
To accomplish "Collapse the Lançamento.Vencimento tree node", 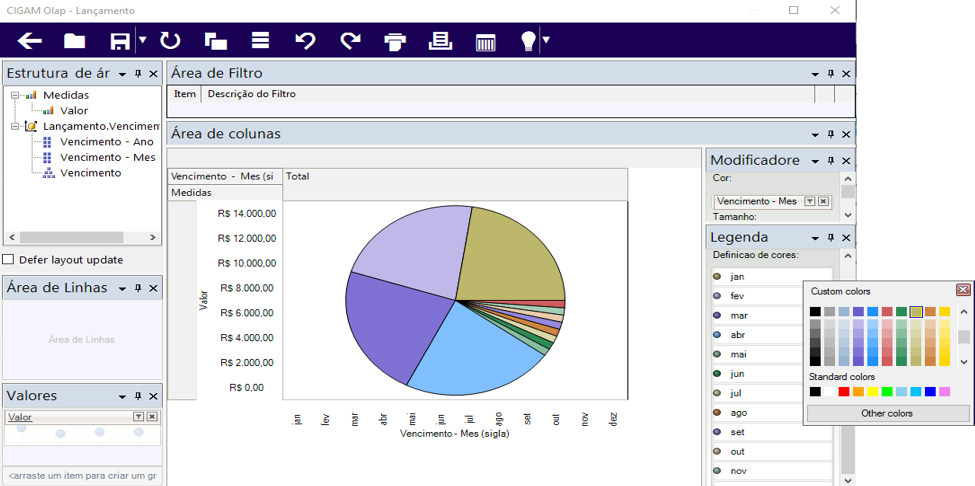I will [15, 126].
